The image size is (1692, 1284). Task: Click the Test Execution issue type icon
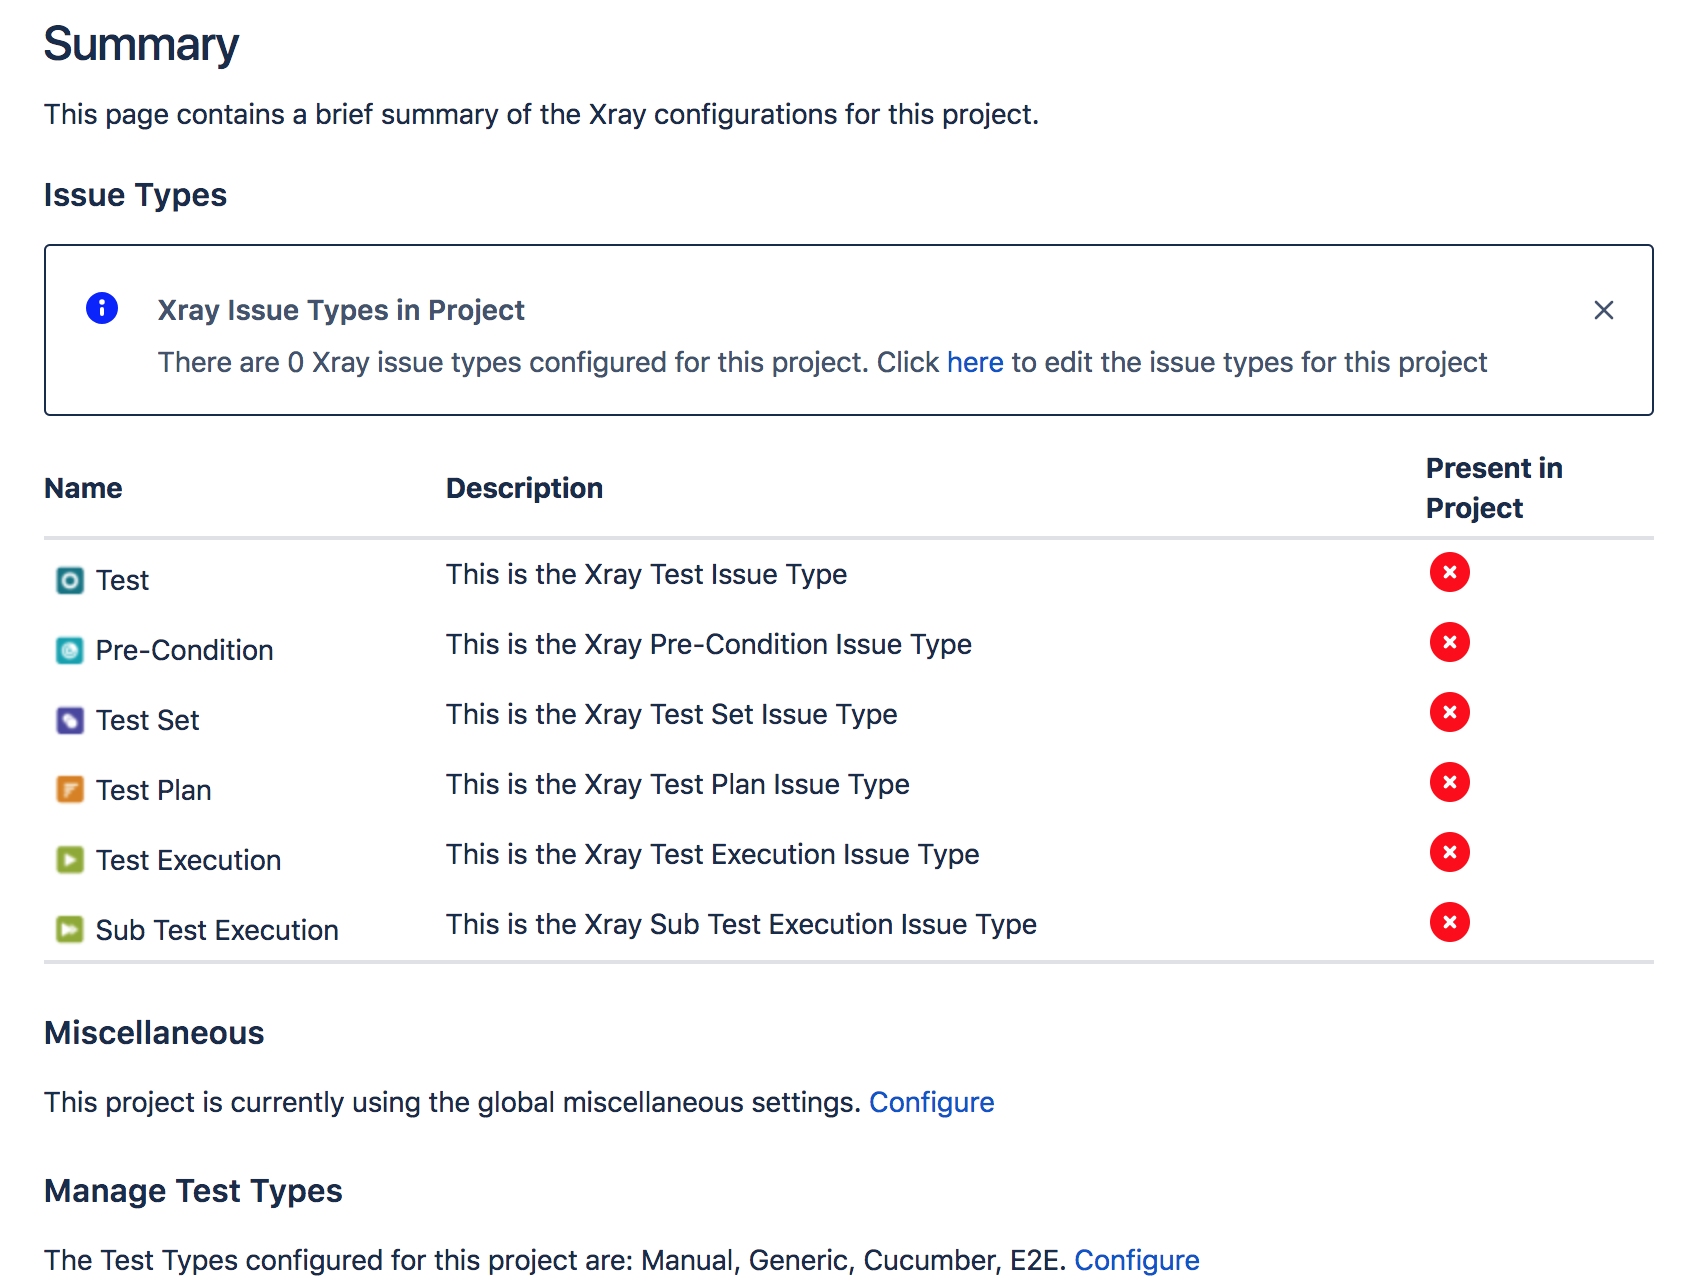pos(70,860)
